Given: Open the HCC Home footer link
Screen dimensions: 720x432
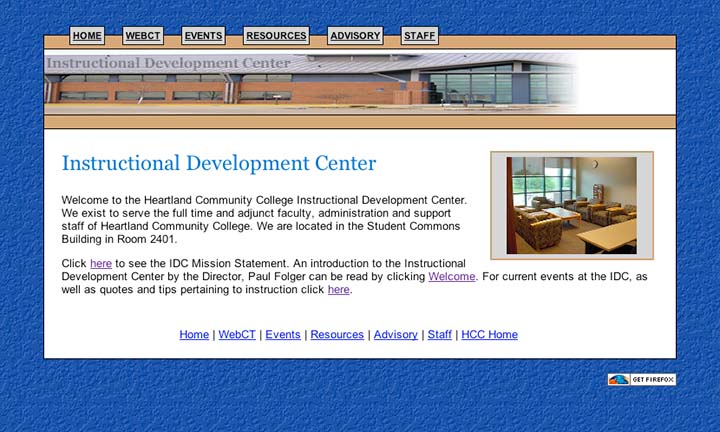Looking at the screenshot, I should [x=490, y=335].
